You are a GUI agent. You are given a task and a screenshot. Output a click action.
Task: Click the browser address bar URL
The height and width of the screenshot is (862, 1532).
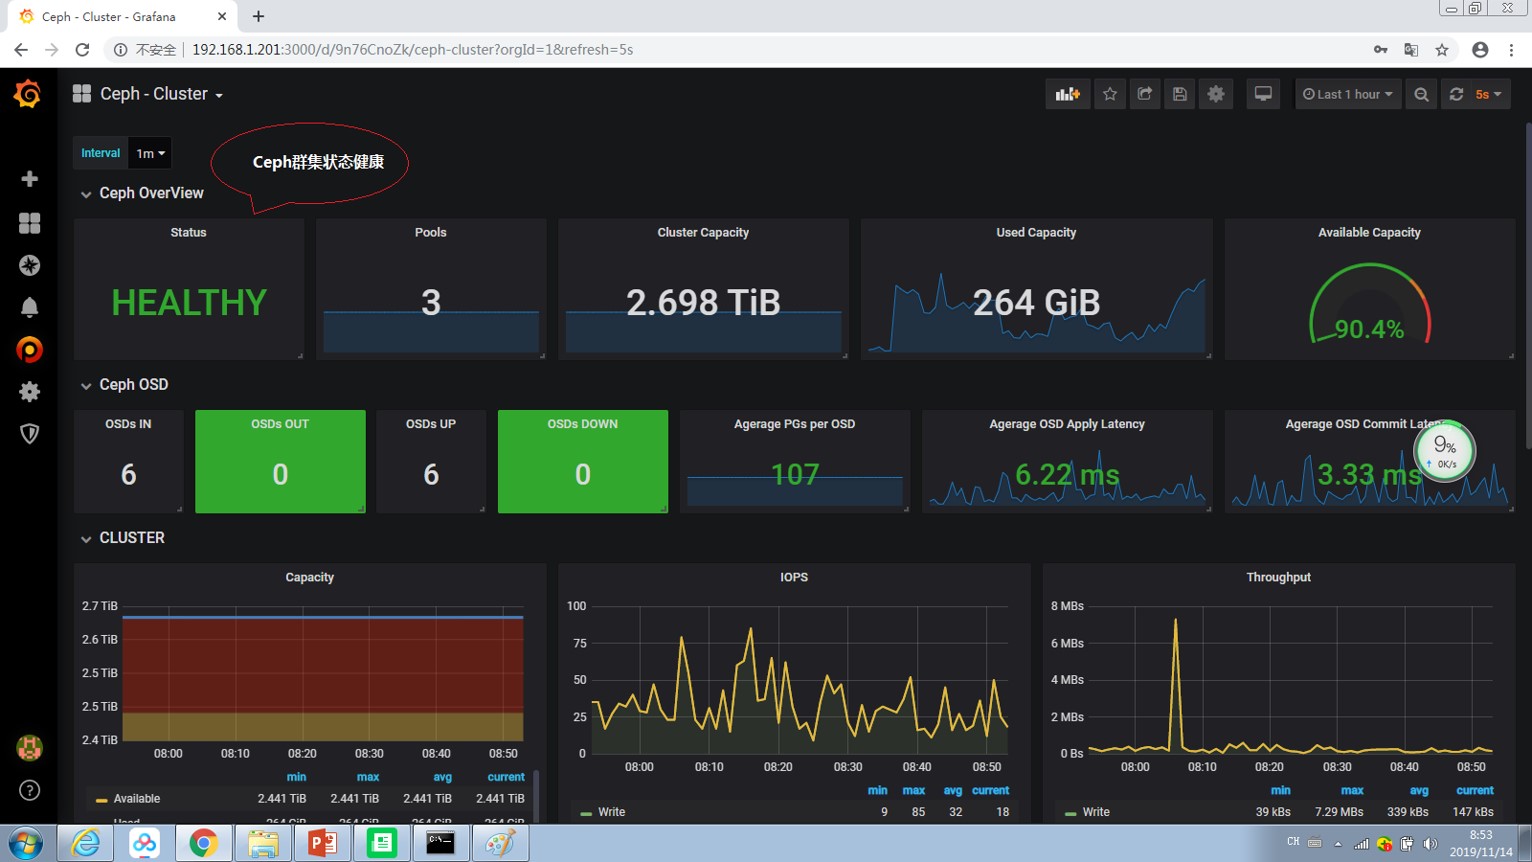coord(412,50)
